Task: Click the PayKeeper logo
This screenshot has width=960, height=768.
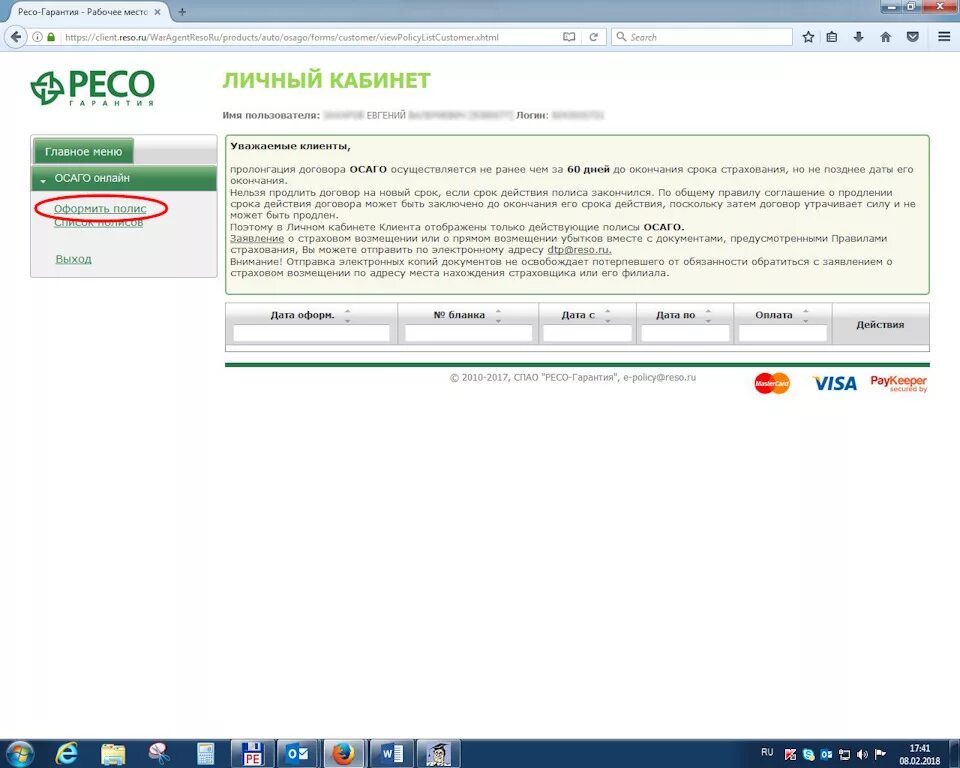Action: coord(899,383)
